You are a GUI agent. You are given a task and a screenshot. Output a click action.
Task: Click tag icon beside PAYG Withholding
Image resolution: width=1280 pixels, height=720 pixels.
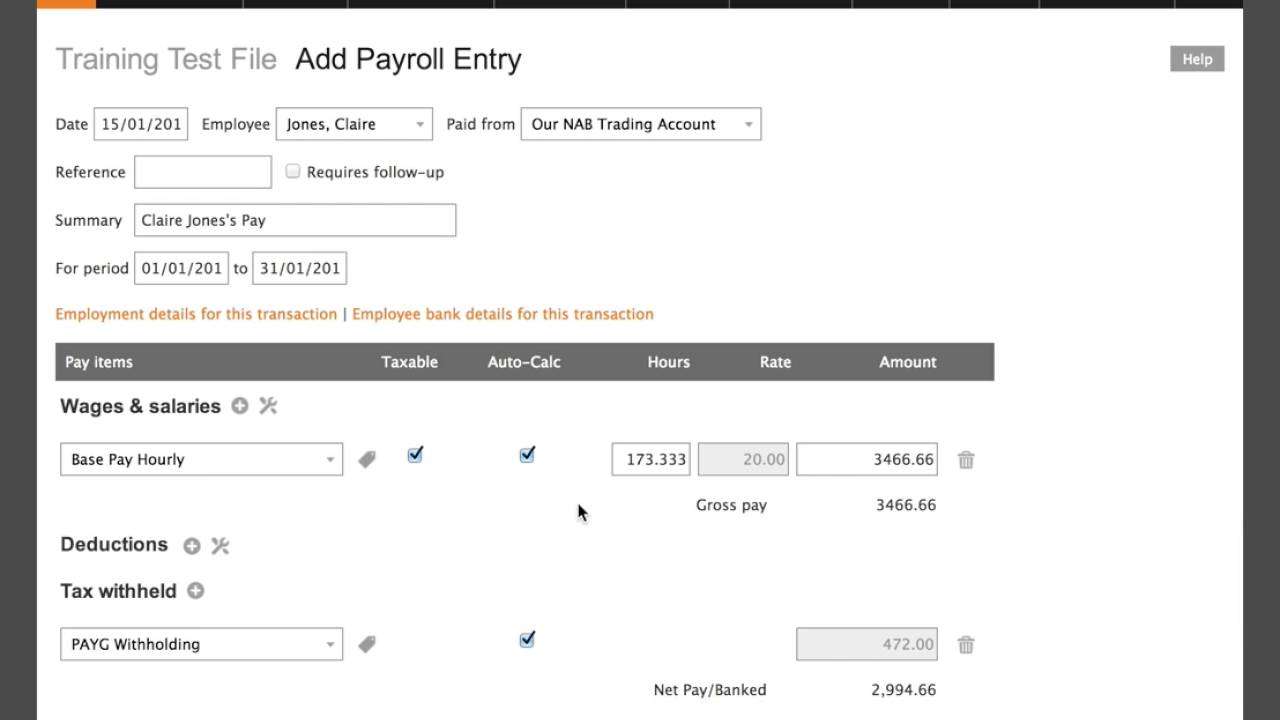click(367, 645)
